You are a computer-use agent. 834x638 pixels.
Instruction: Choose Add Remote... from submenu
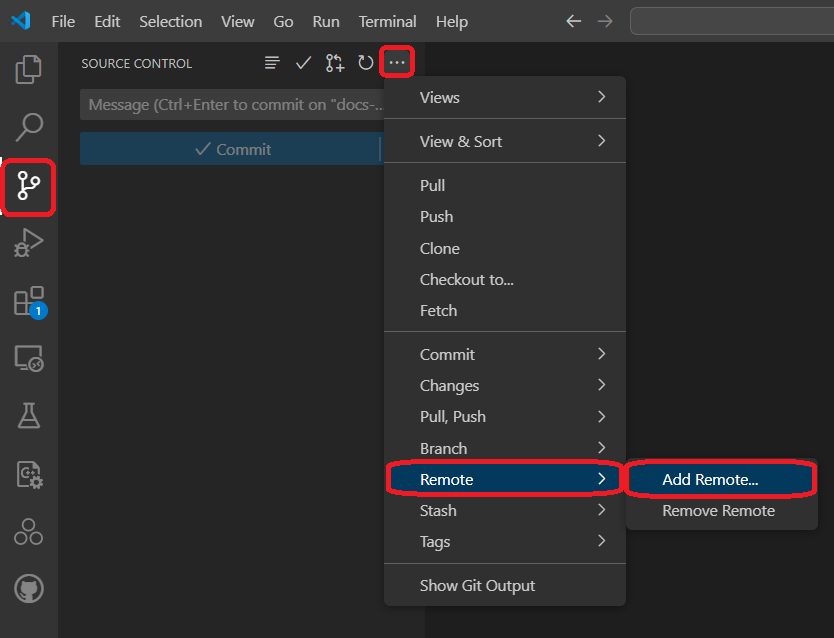point(710,479)
